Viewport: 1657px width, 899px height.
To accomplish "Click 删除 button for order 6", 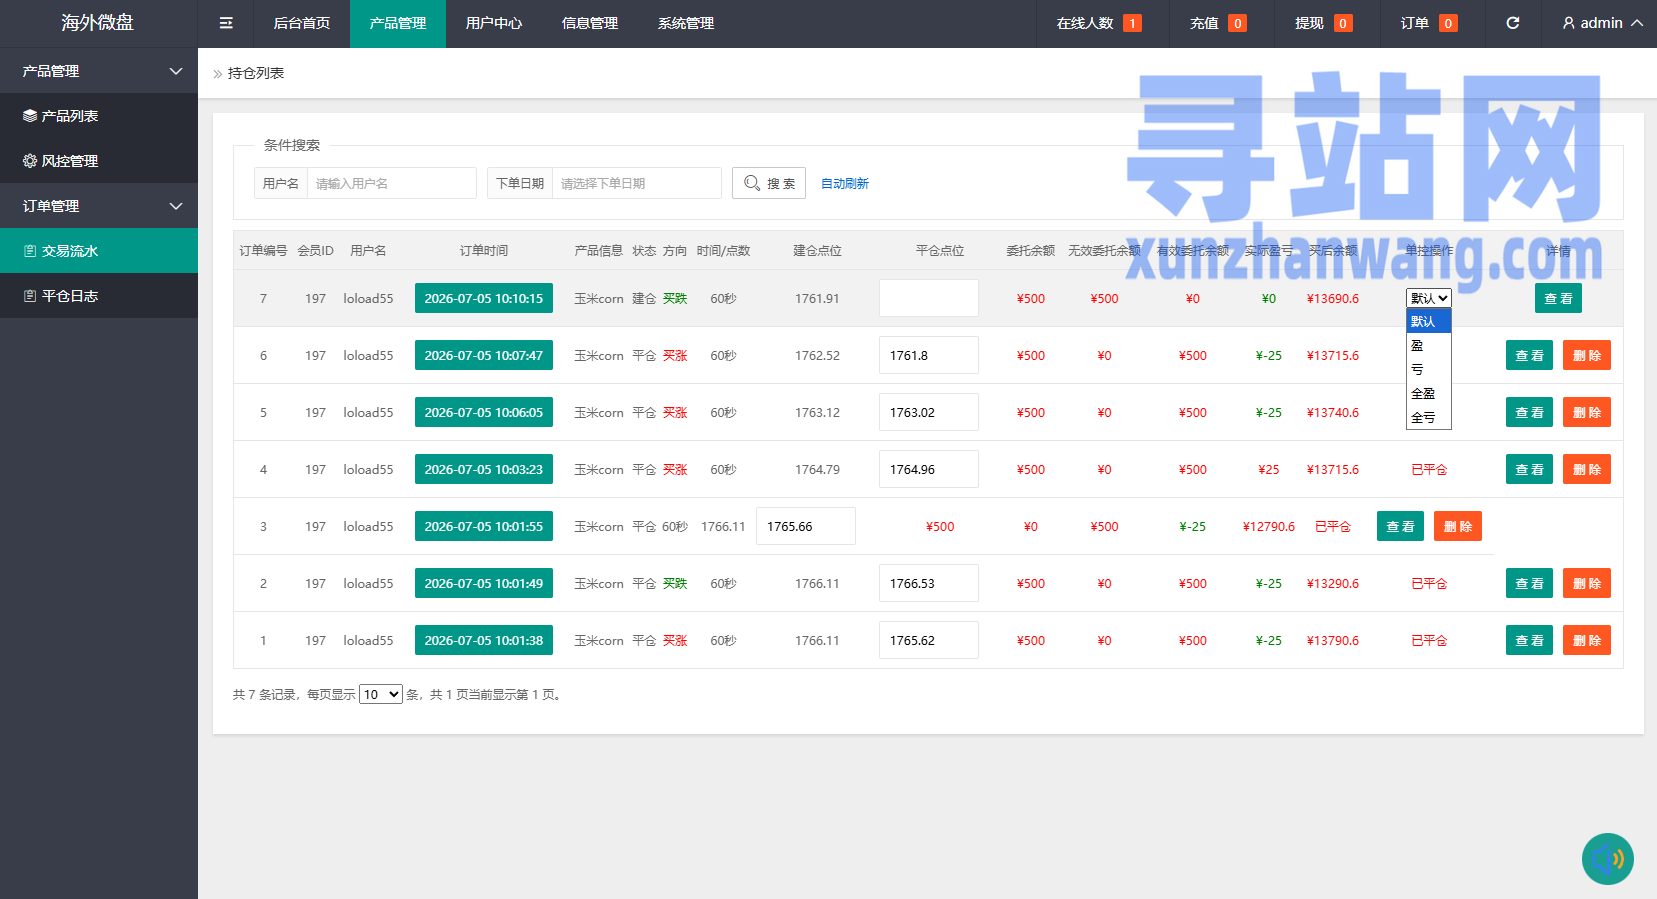I will click(x=1587, y=355).
